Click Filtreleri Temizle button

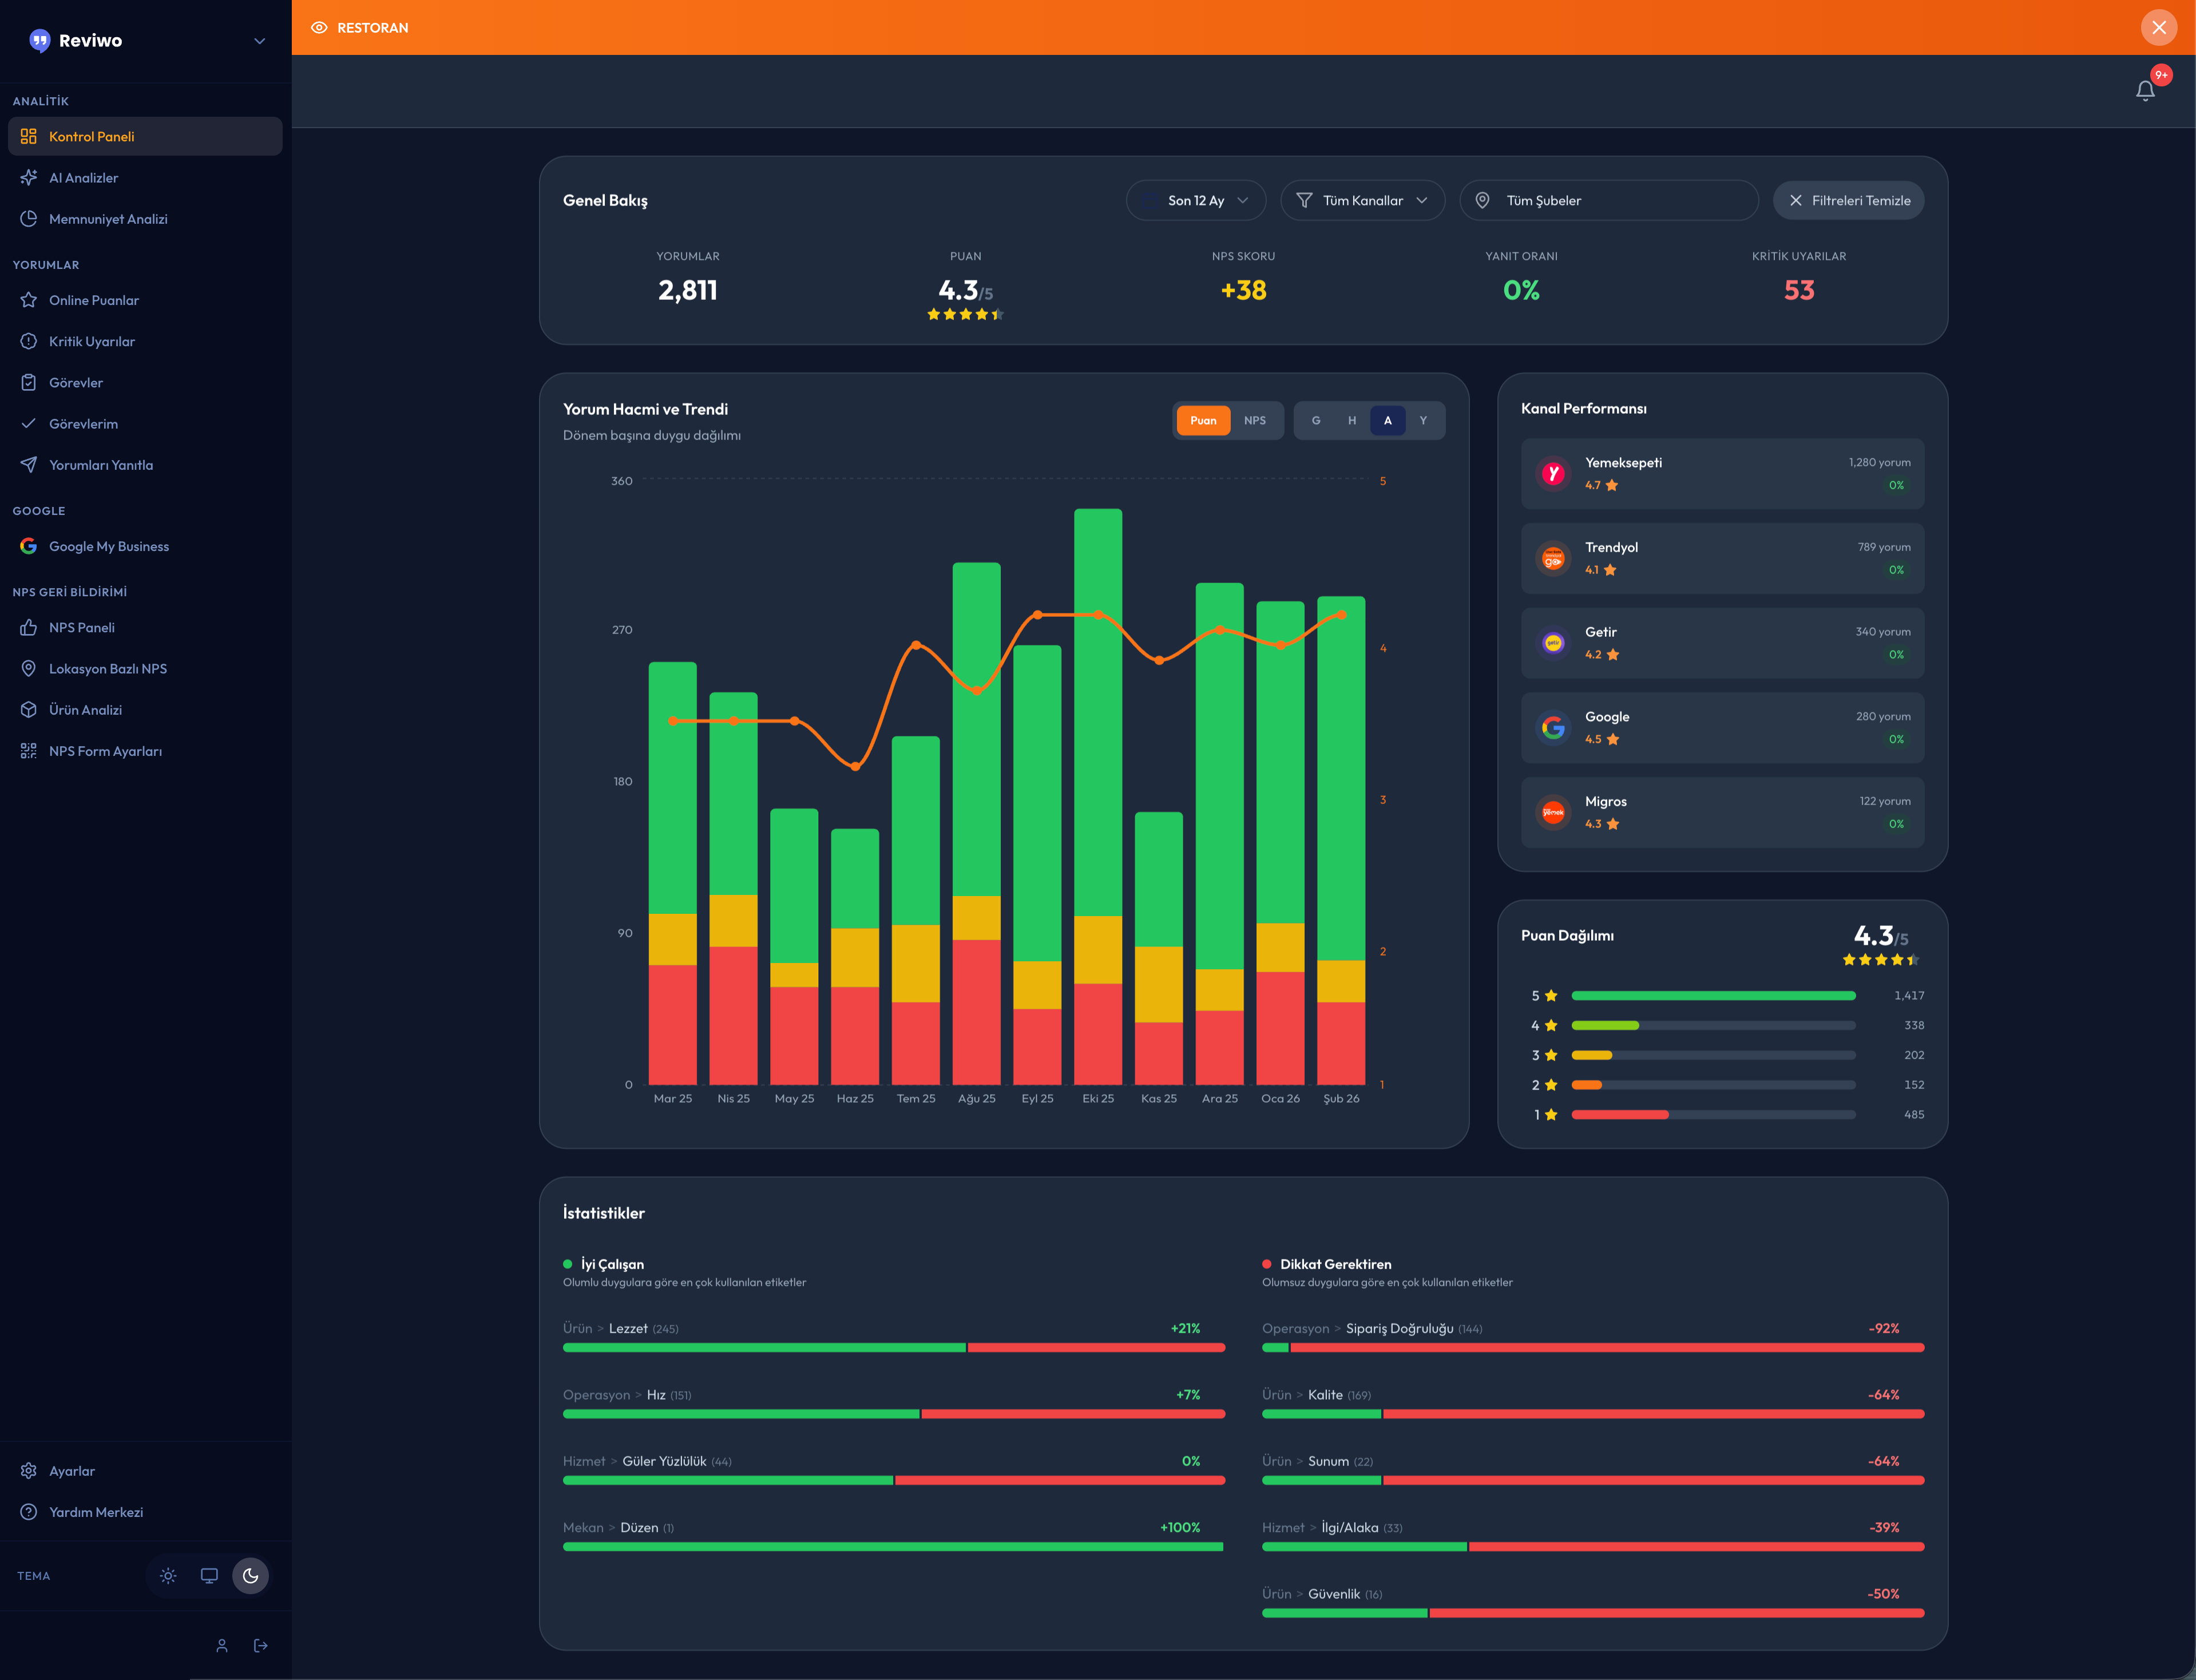1848,201
